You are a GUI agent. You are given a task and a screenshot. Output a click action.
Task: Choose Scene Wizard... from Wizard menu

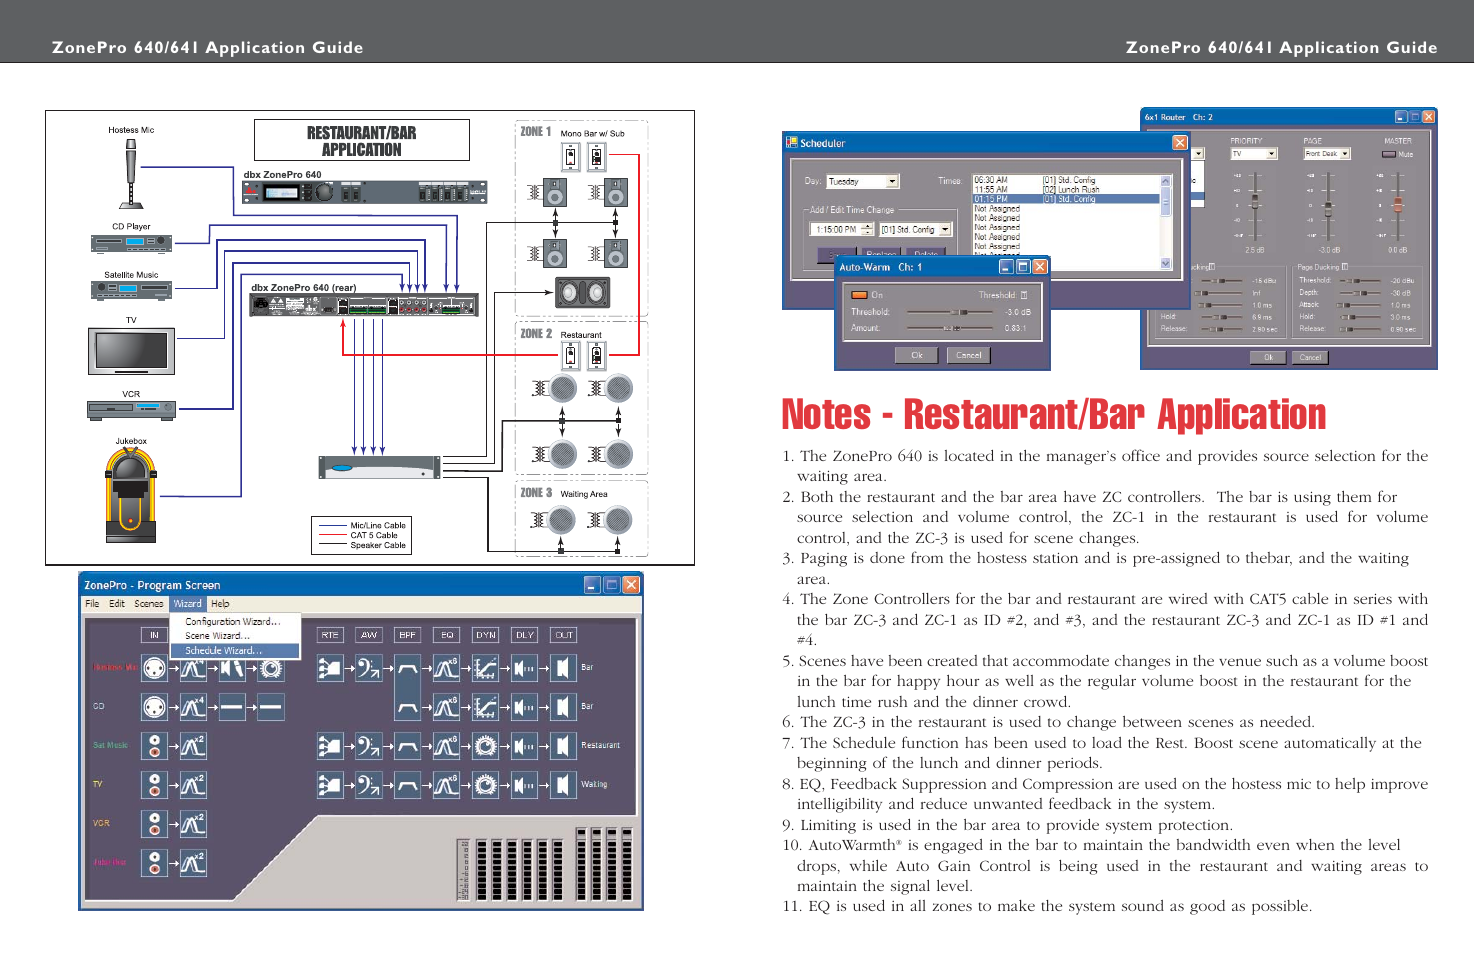pos(234,636)
